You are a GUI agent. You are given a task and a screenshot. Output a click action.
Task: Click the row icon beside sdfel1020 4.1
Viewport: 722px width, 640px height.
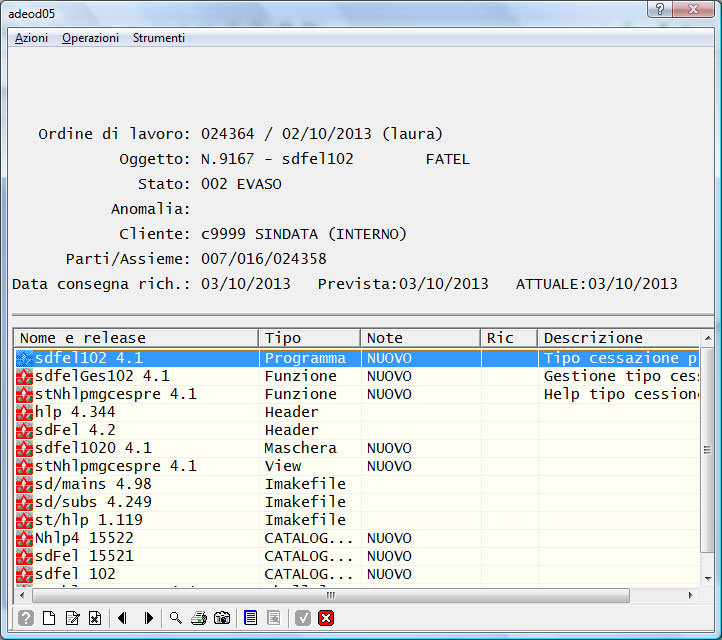(x=24, y=448)
